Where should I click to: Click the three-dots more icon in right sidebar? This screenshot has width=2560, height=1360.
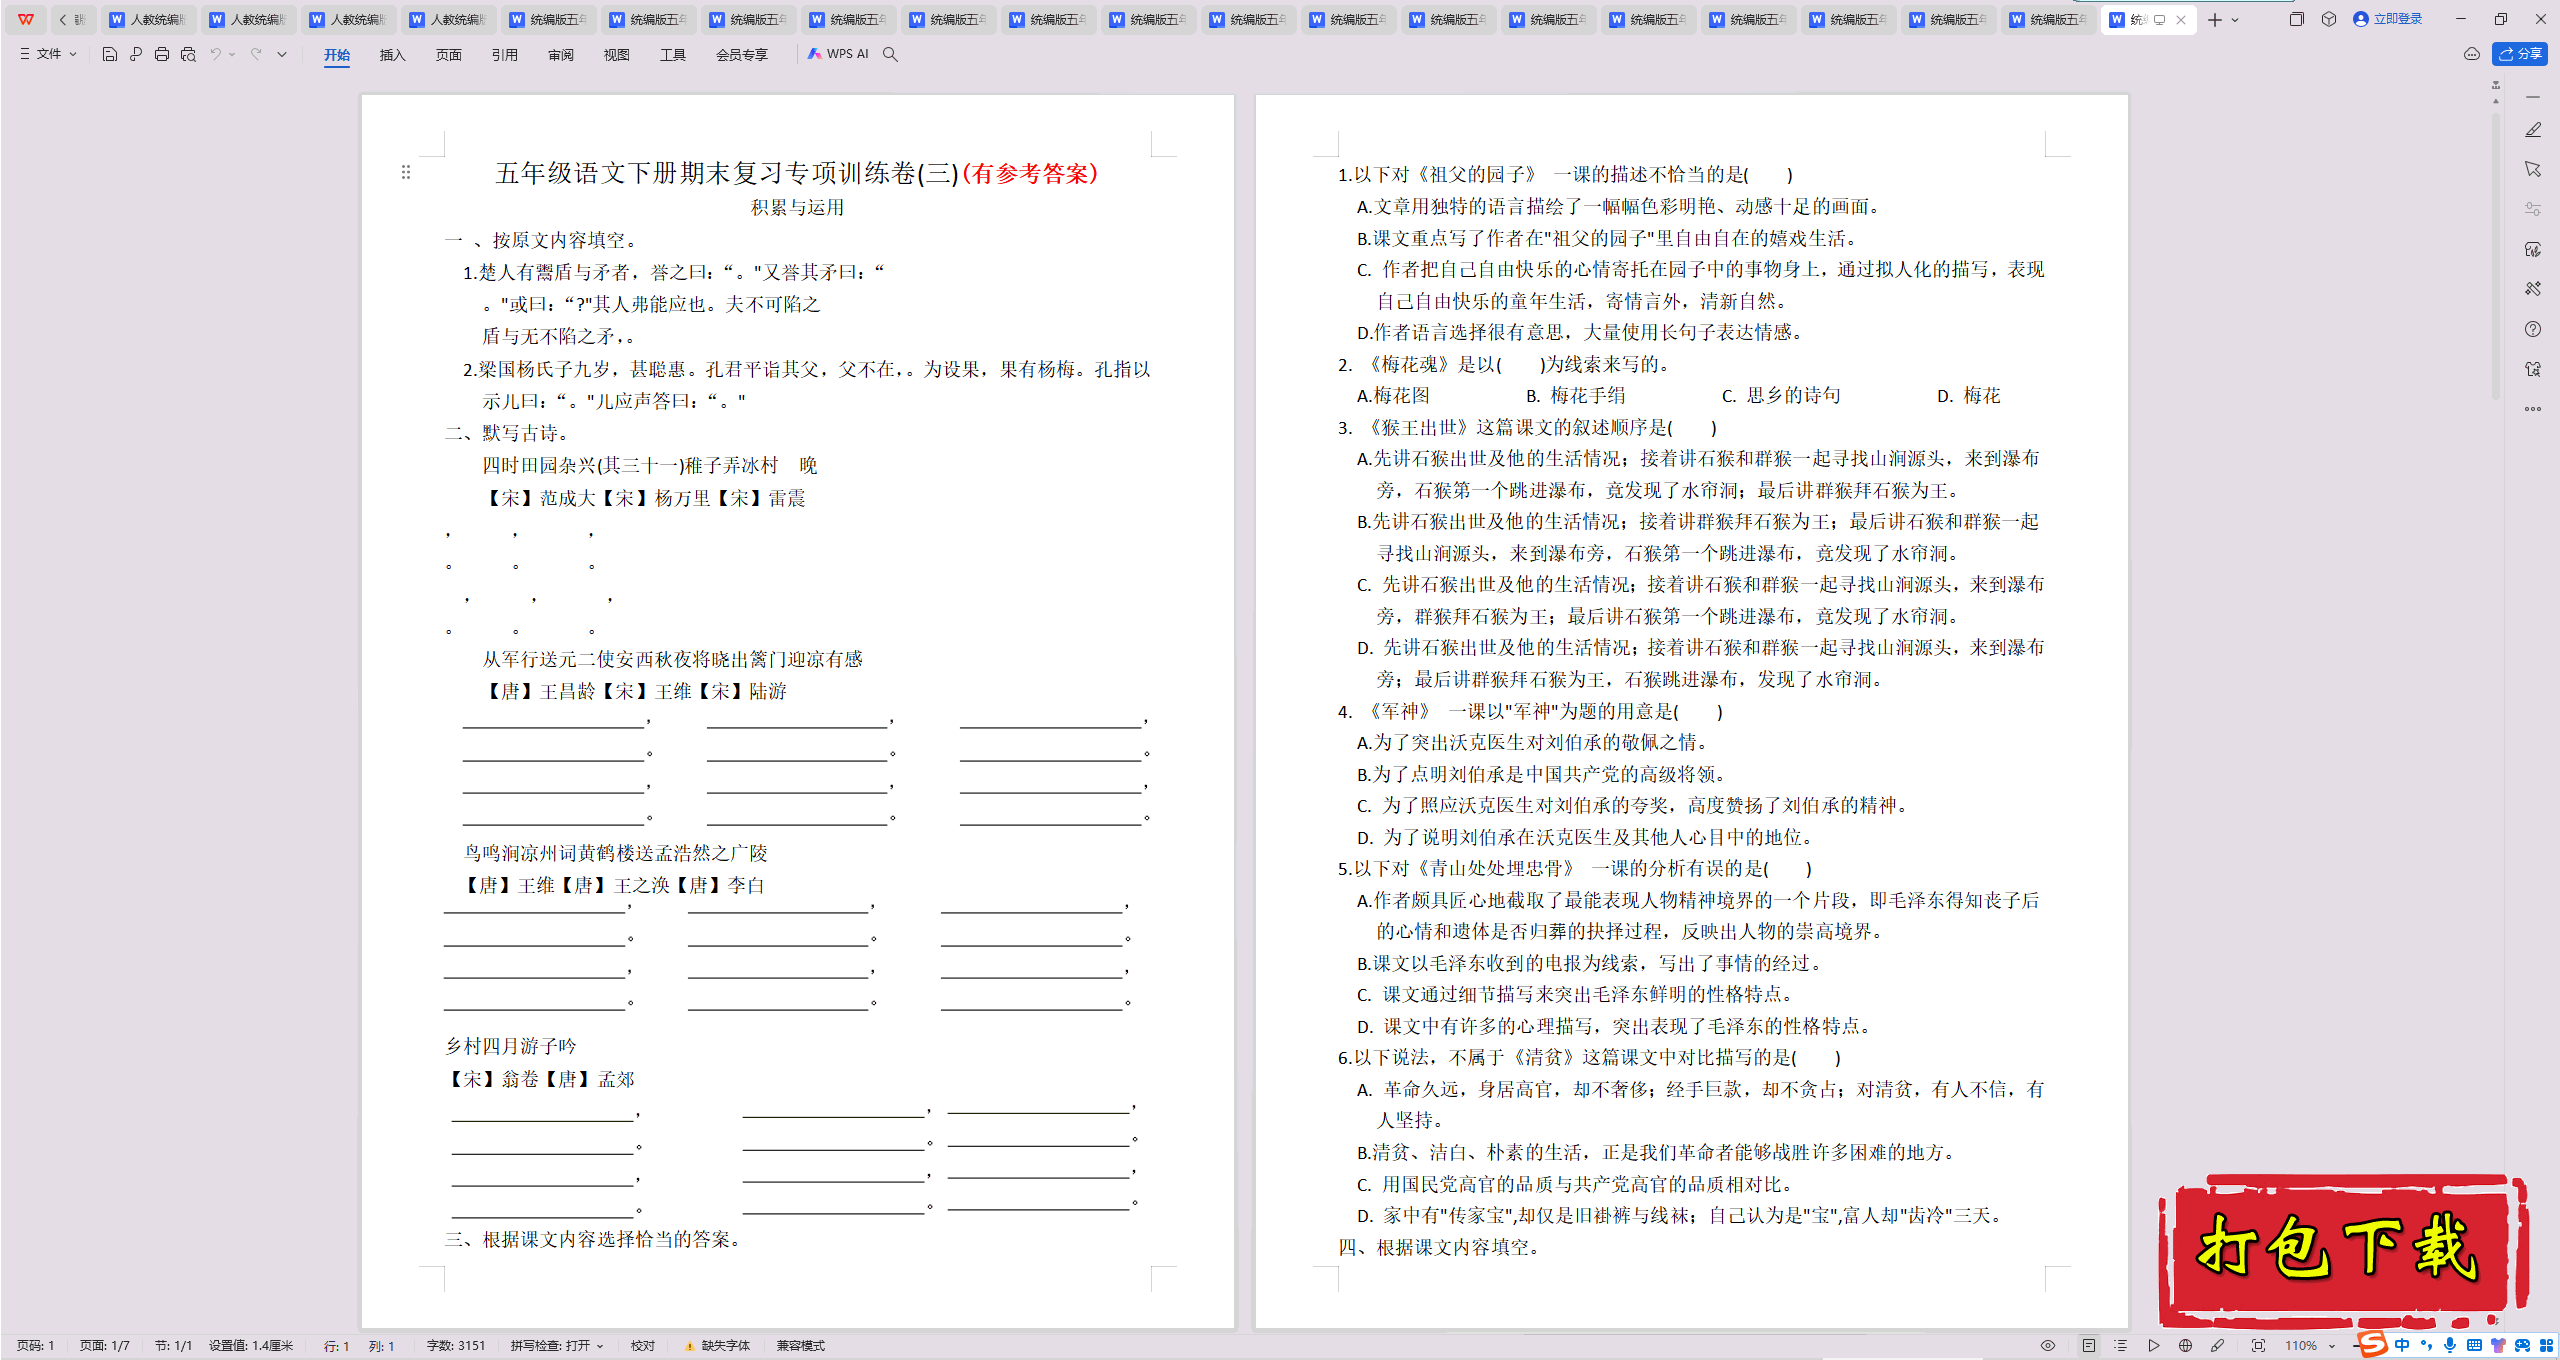2533,409
